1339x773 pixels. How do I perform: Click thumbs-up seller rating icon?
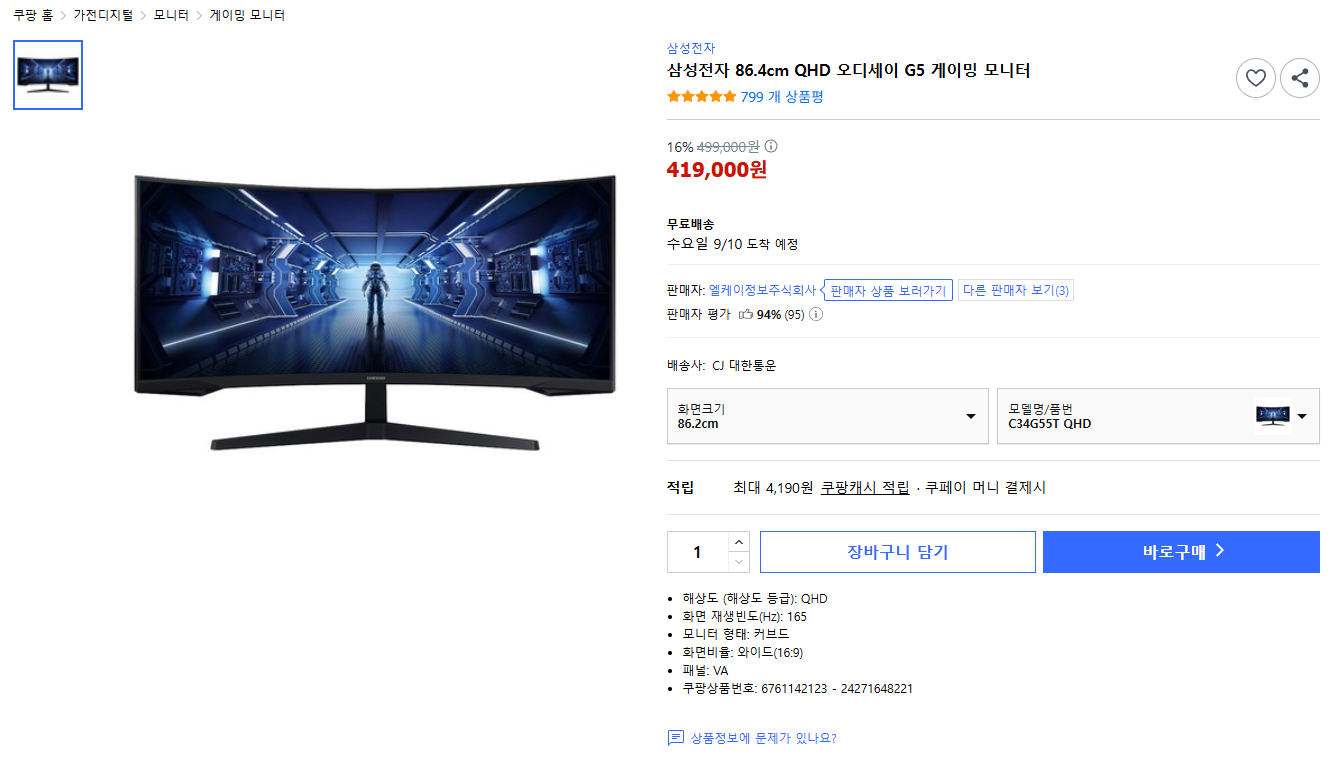(746, 314)
